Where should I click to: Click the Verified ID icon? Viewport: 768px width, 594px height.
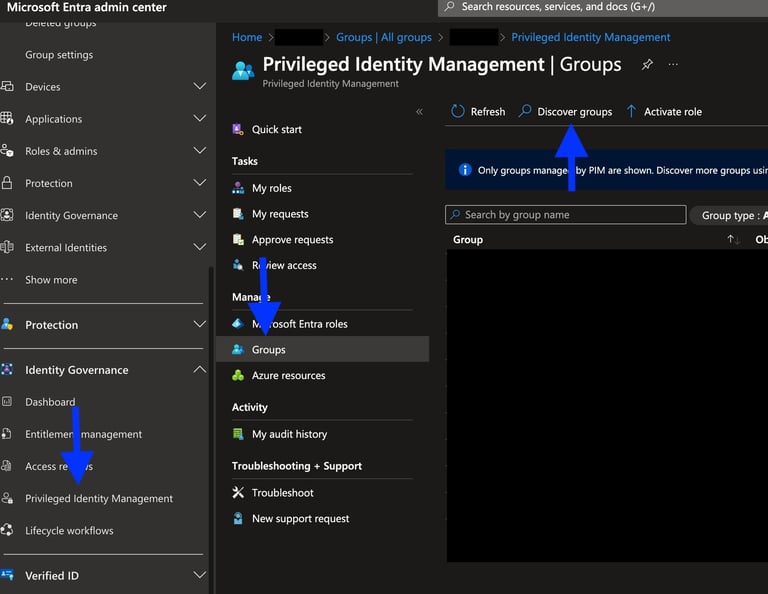7,575
